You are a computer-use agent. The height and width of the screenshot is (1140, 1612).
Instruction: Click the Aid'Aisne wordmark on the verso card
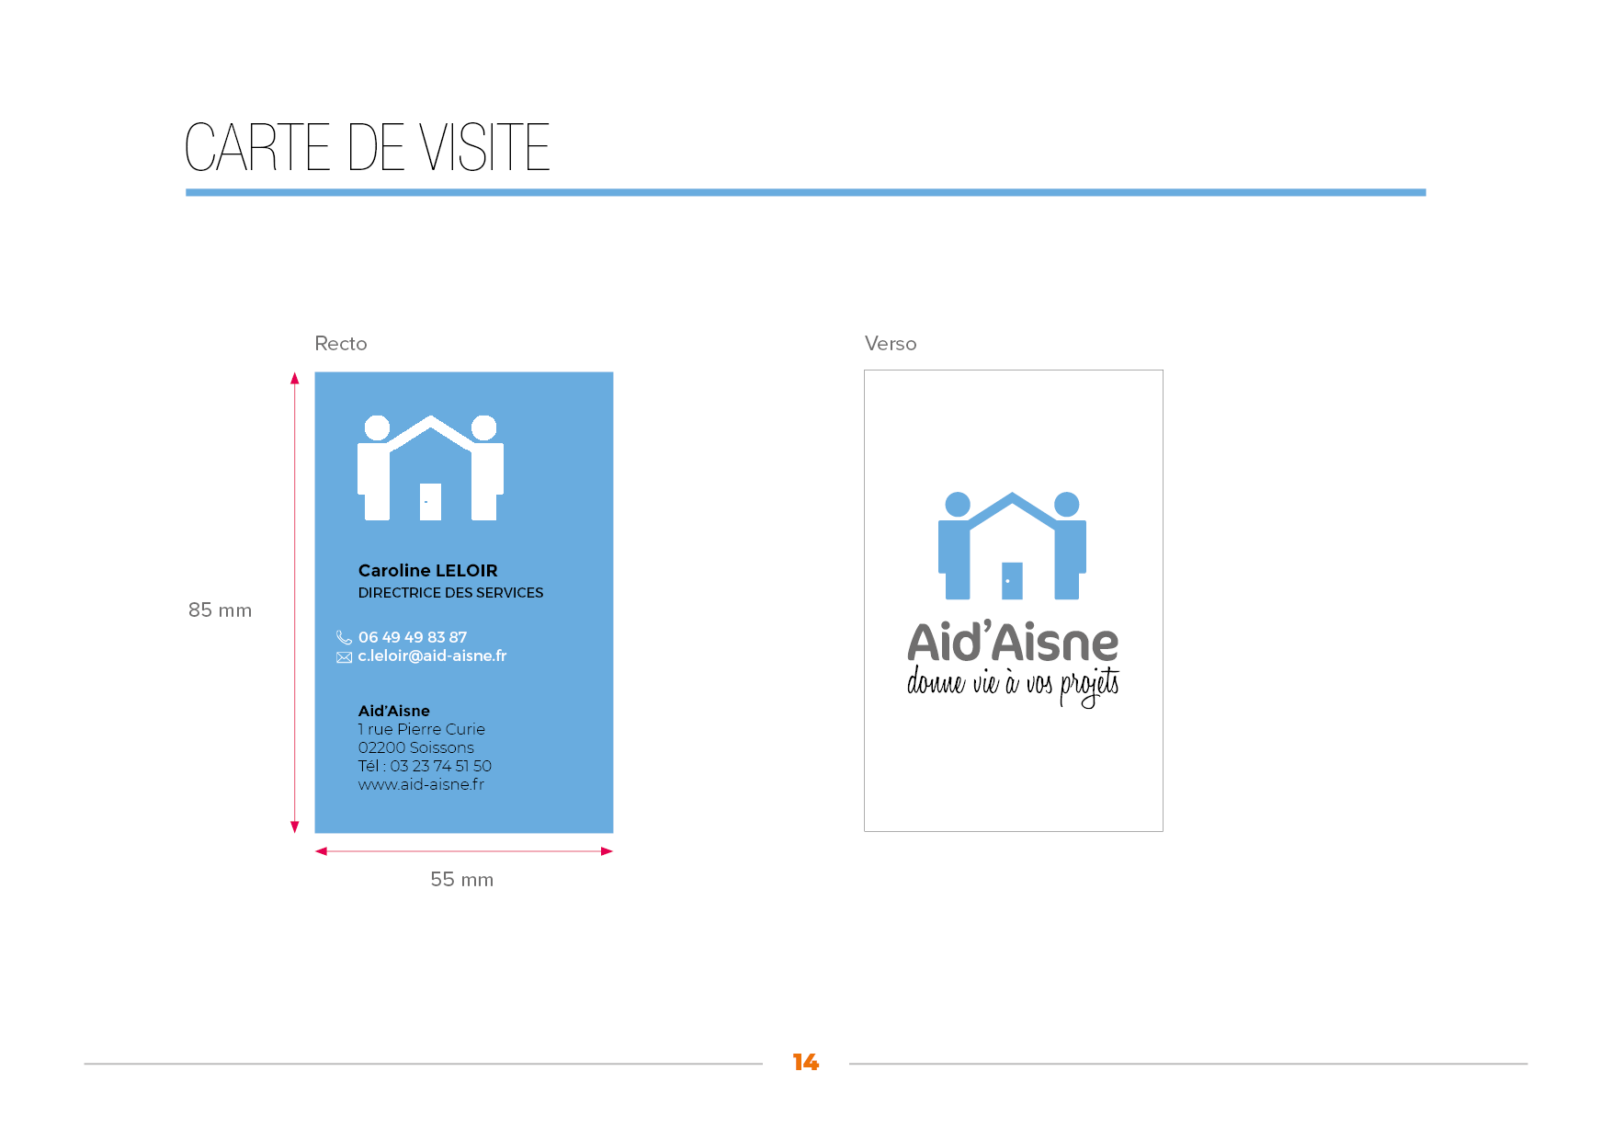(x=1012, y=643)
